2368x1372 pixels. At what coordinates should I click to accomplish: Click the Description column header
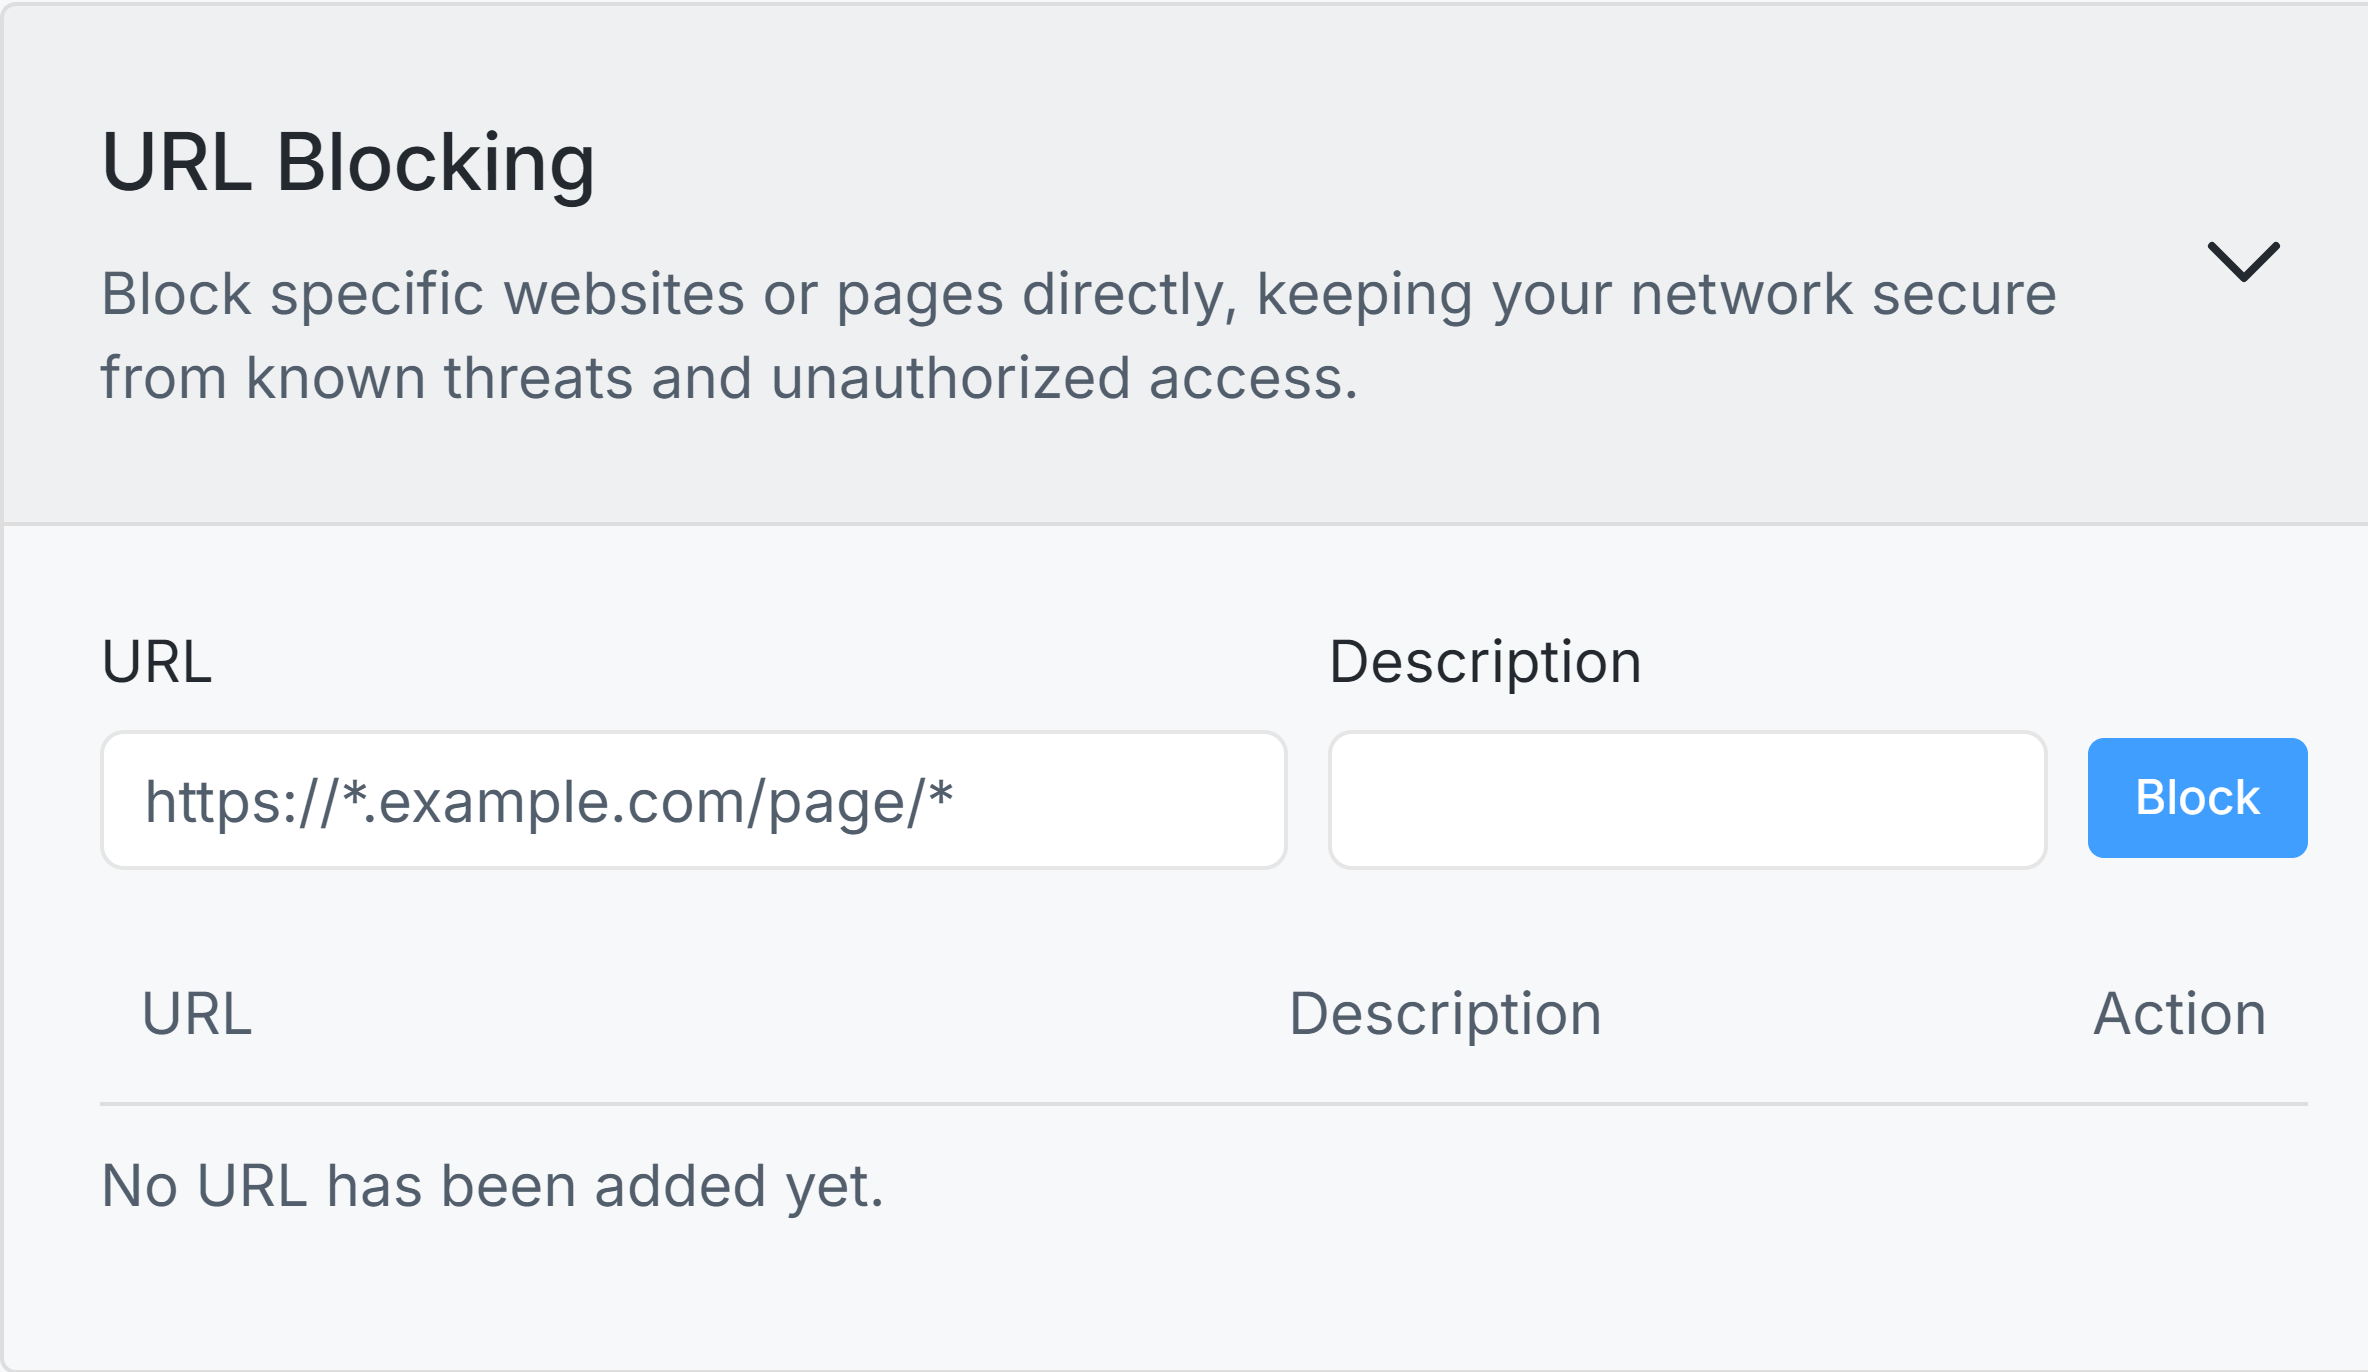[x=1446, y=1013]
